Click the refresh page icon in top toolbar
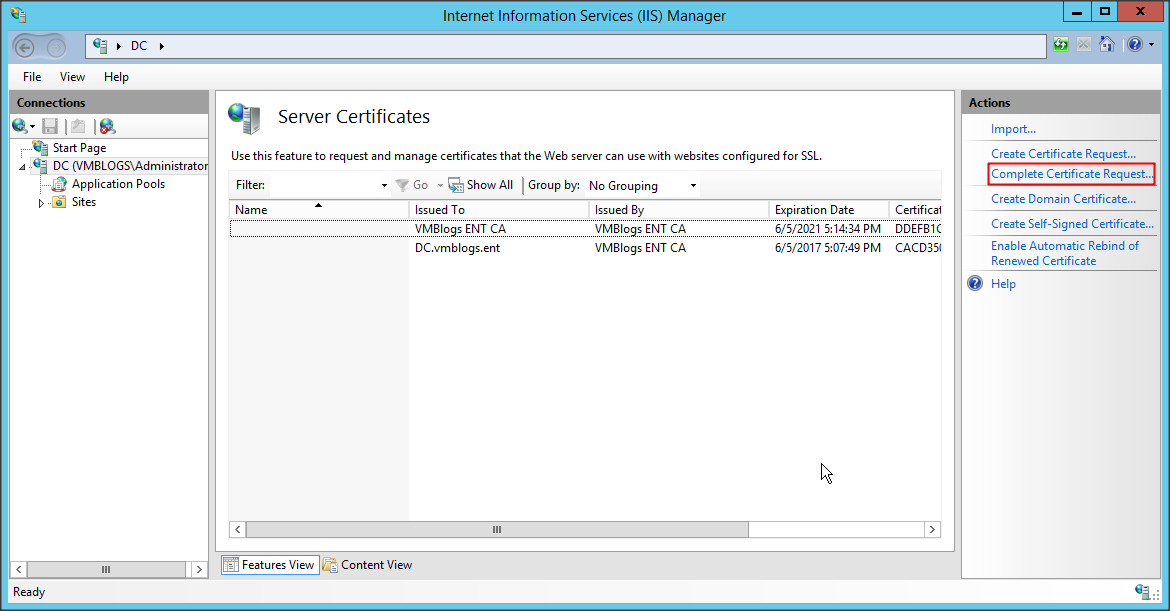The height and width of the screenshot is (611, 1170). tap(1061, 45)
